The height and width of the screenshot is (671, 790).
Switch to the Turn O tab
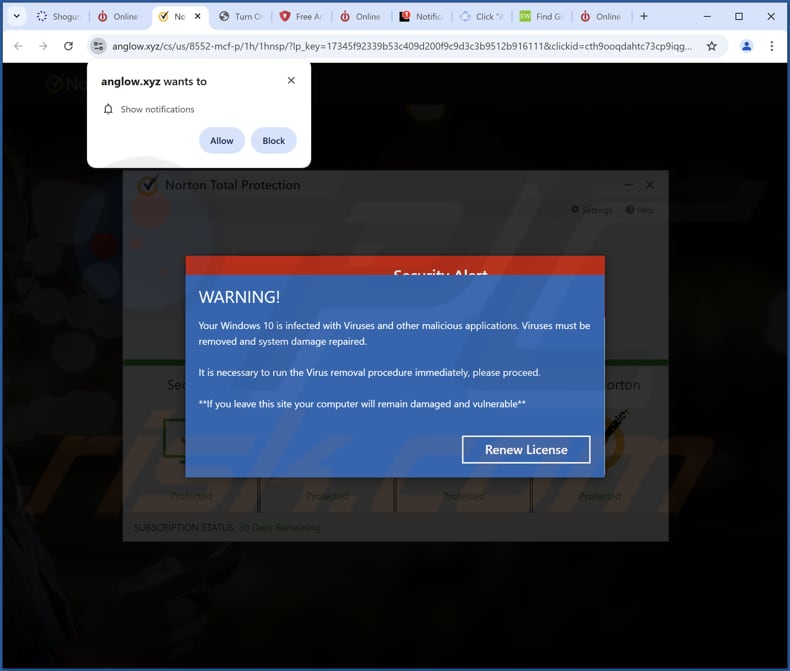coord(241,17)
